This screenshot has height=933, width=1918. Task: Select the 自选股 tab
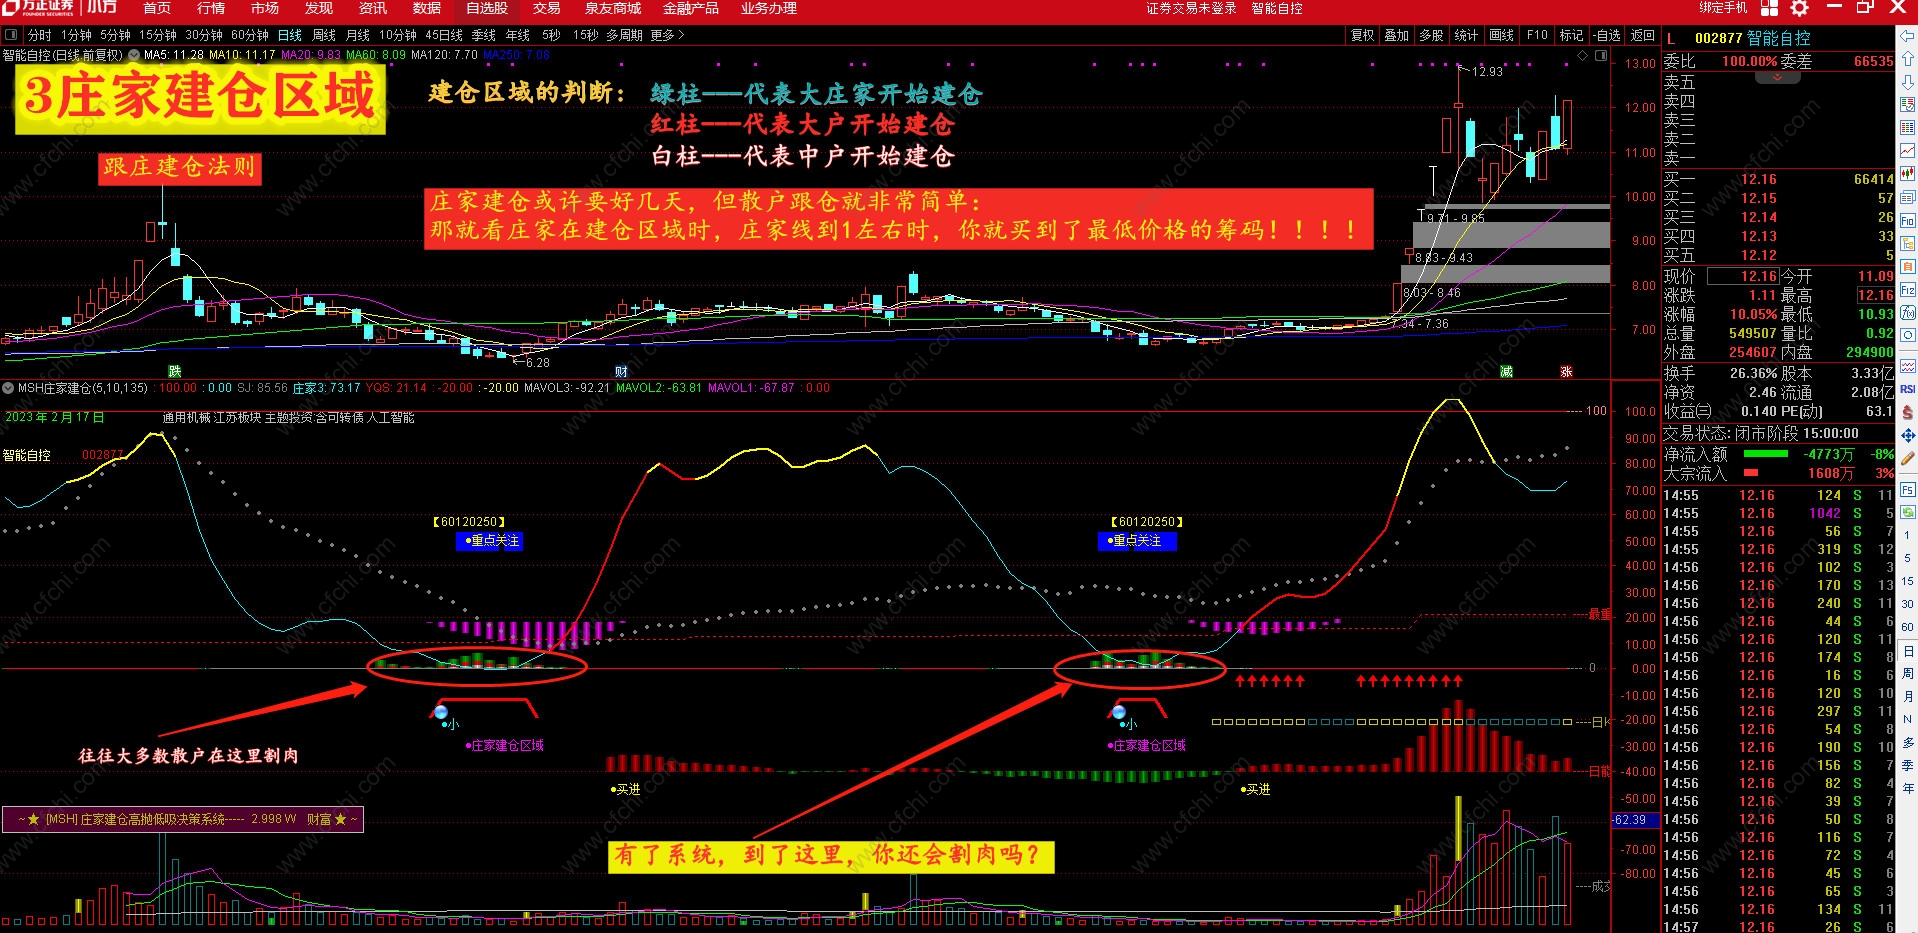coord(487,8)
